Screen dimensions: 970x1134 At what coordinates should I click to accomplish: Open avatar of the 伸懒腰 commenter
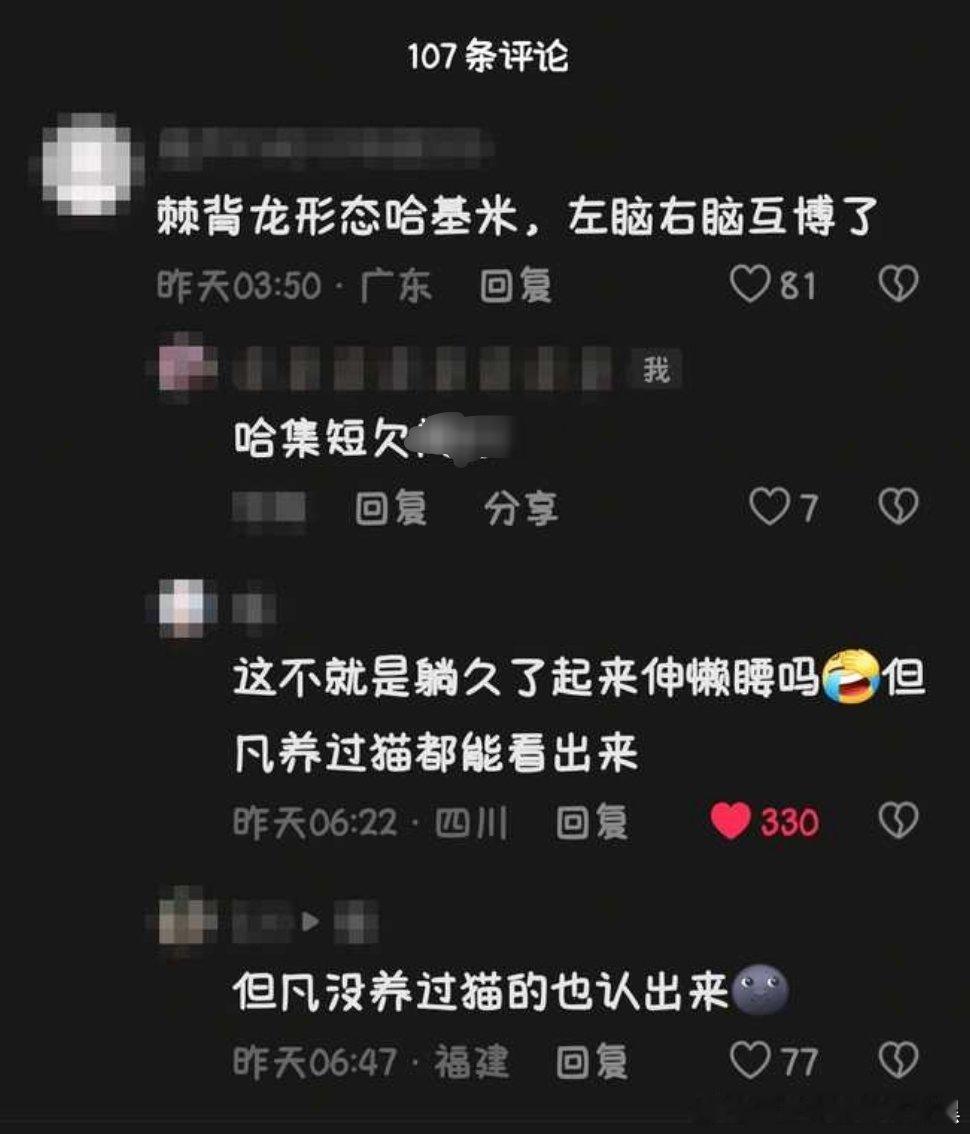[x=186, y=608]
